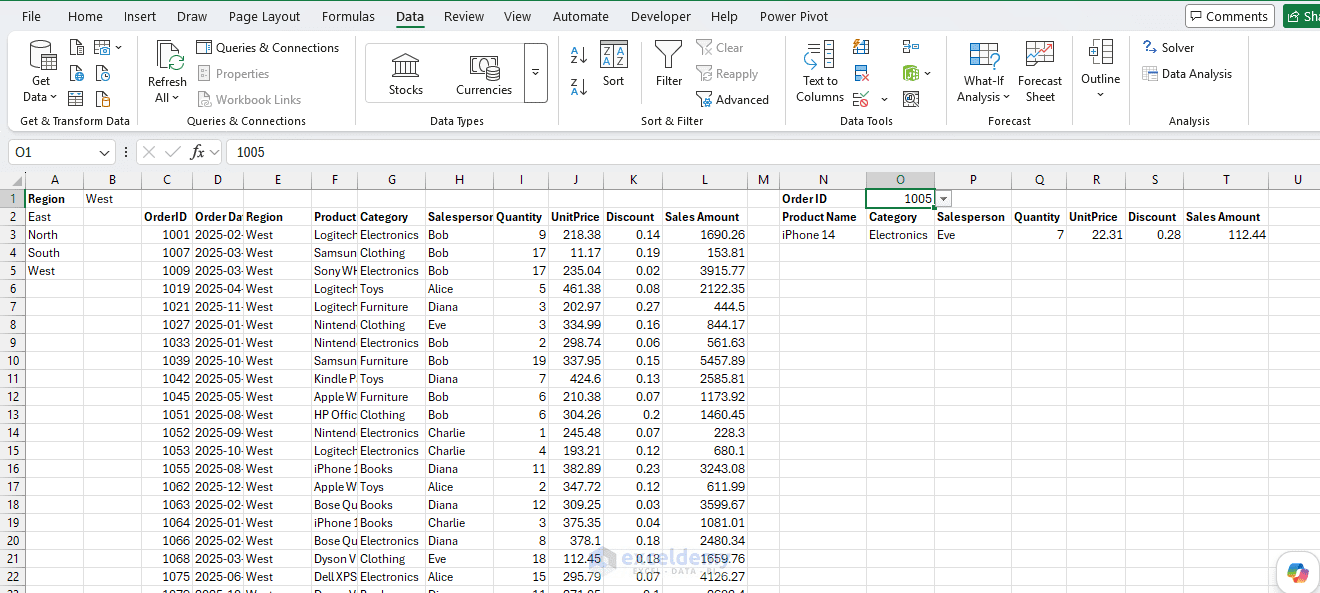Image resolution: width=1320 pixels, height=593 pixels.
Task: Toggle the Filter button
Action: click(x=669, y=65)
